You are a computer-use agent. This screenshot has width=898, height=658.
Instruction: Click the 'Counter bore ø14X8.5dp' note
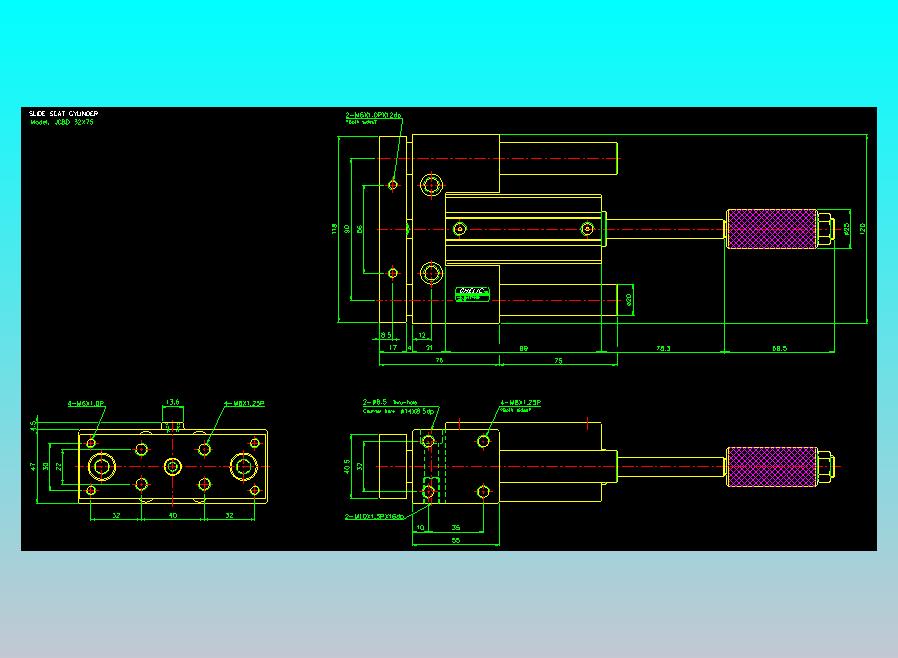click(x=399, y=411)
